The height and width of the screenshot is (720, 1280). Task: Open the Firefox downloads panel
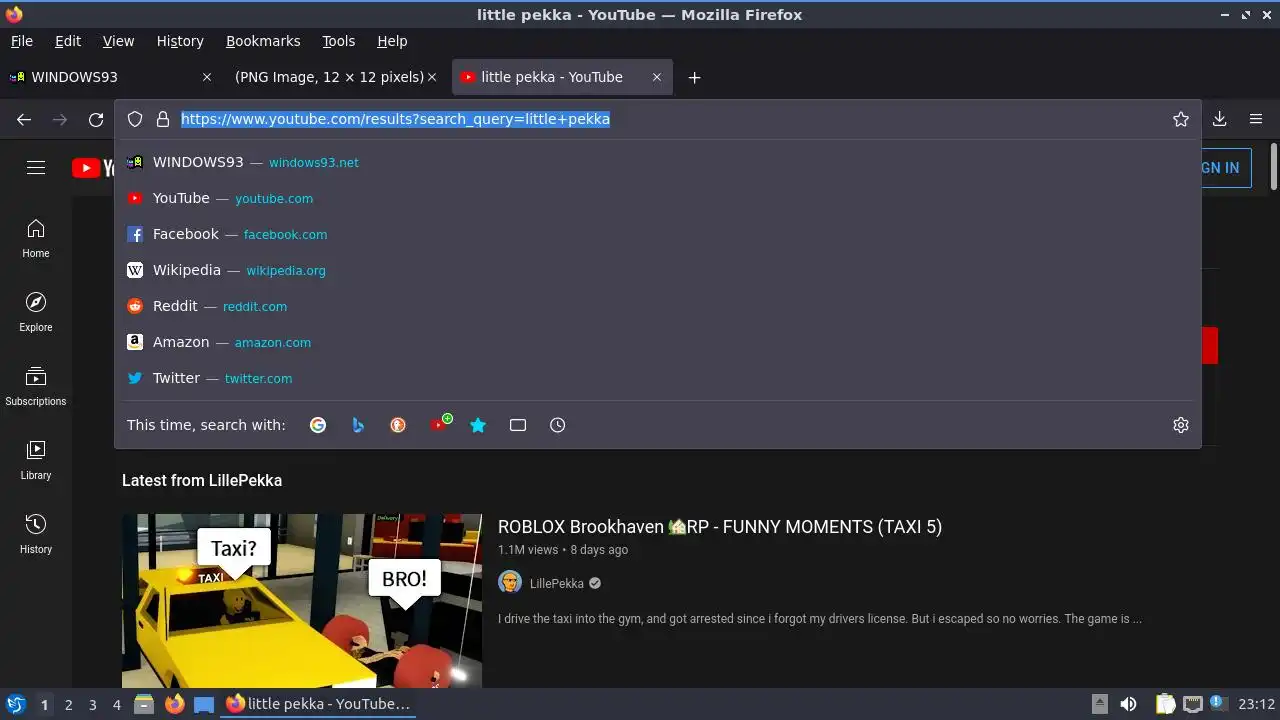pos(1220,119)
